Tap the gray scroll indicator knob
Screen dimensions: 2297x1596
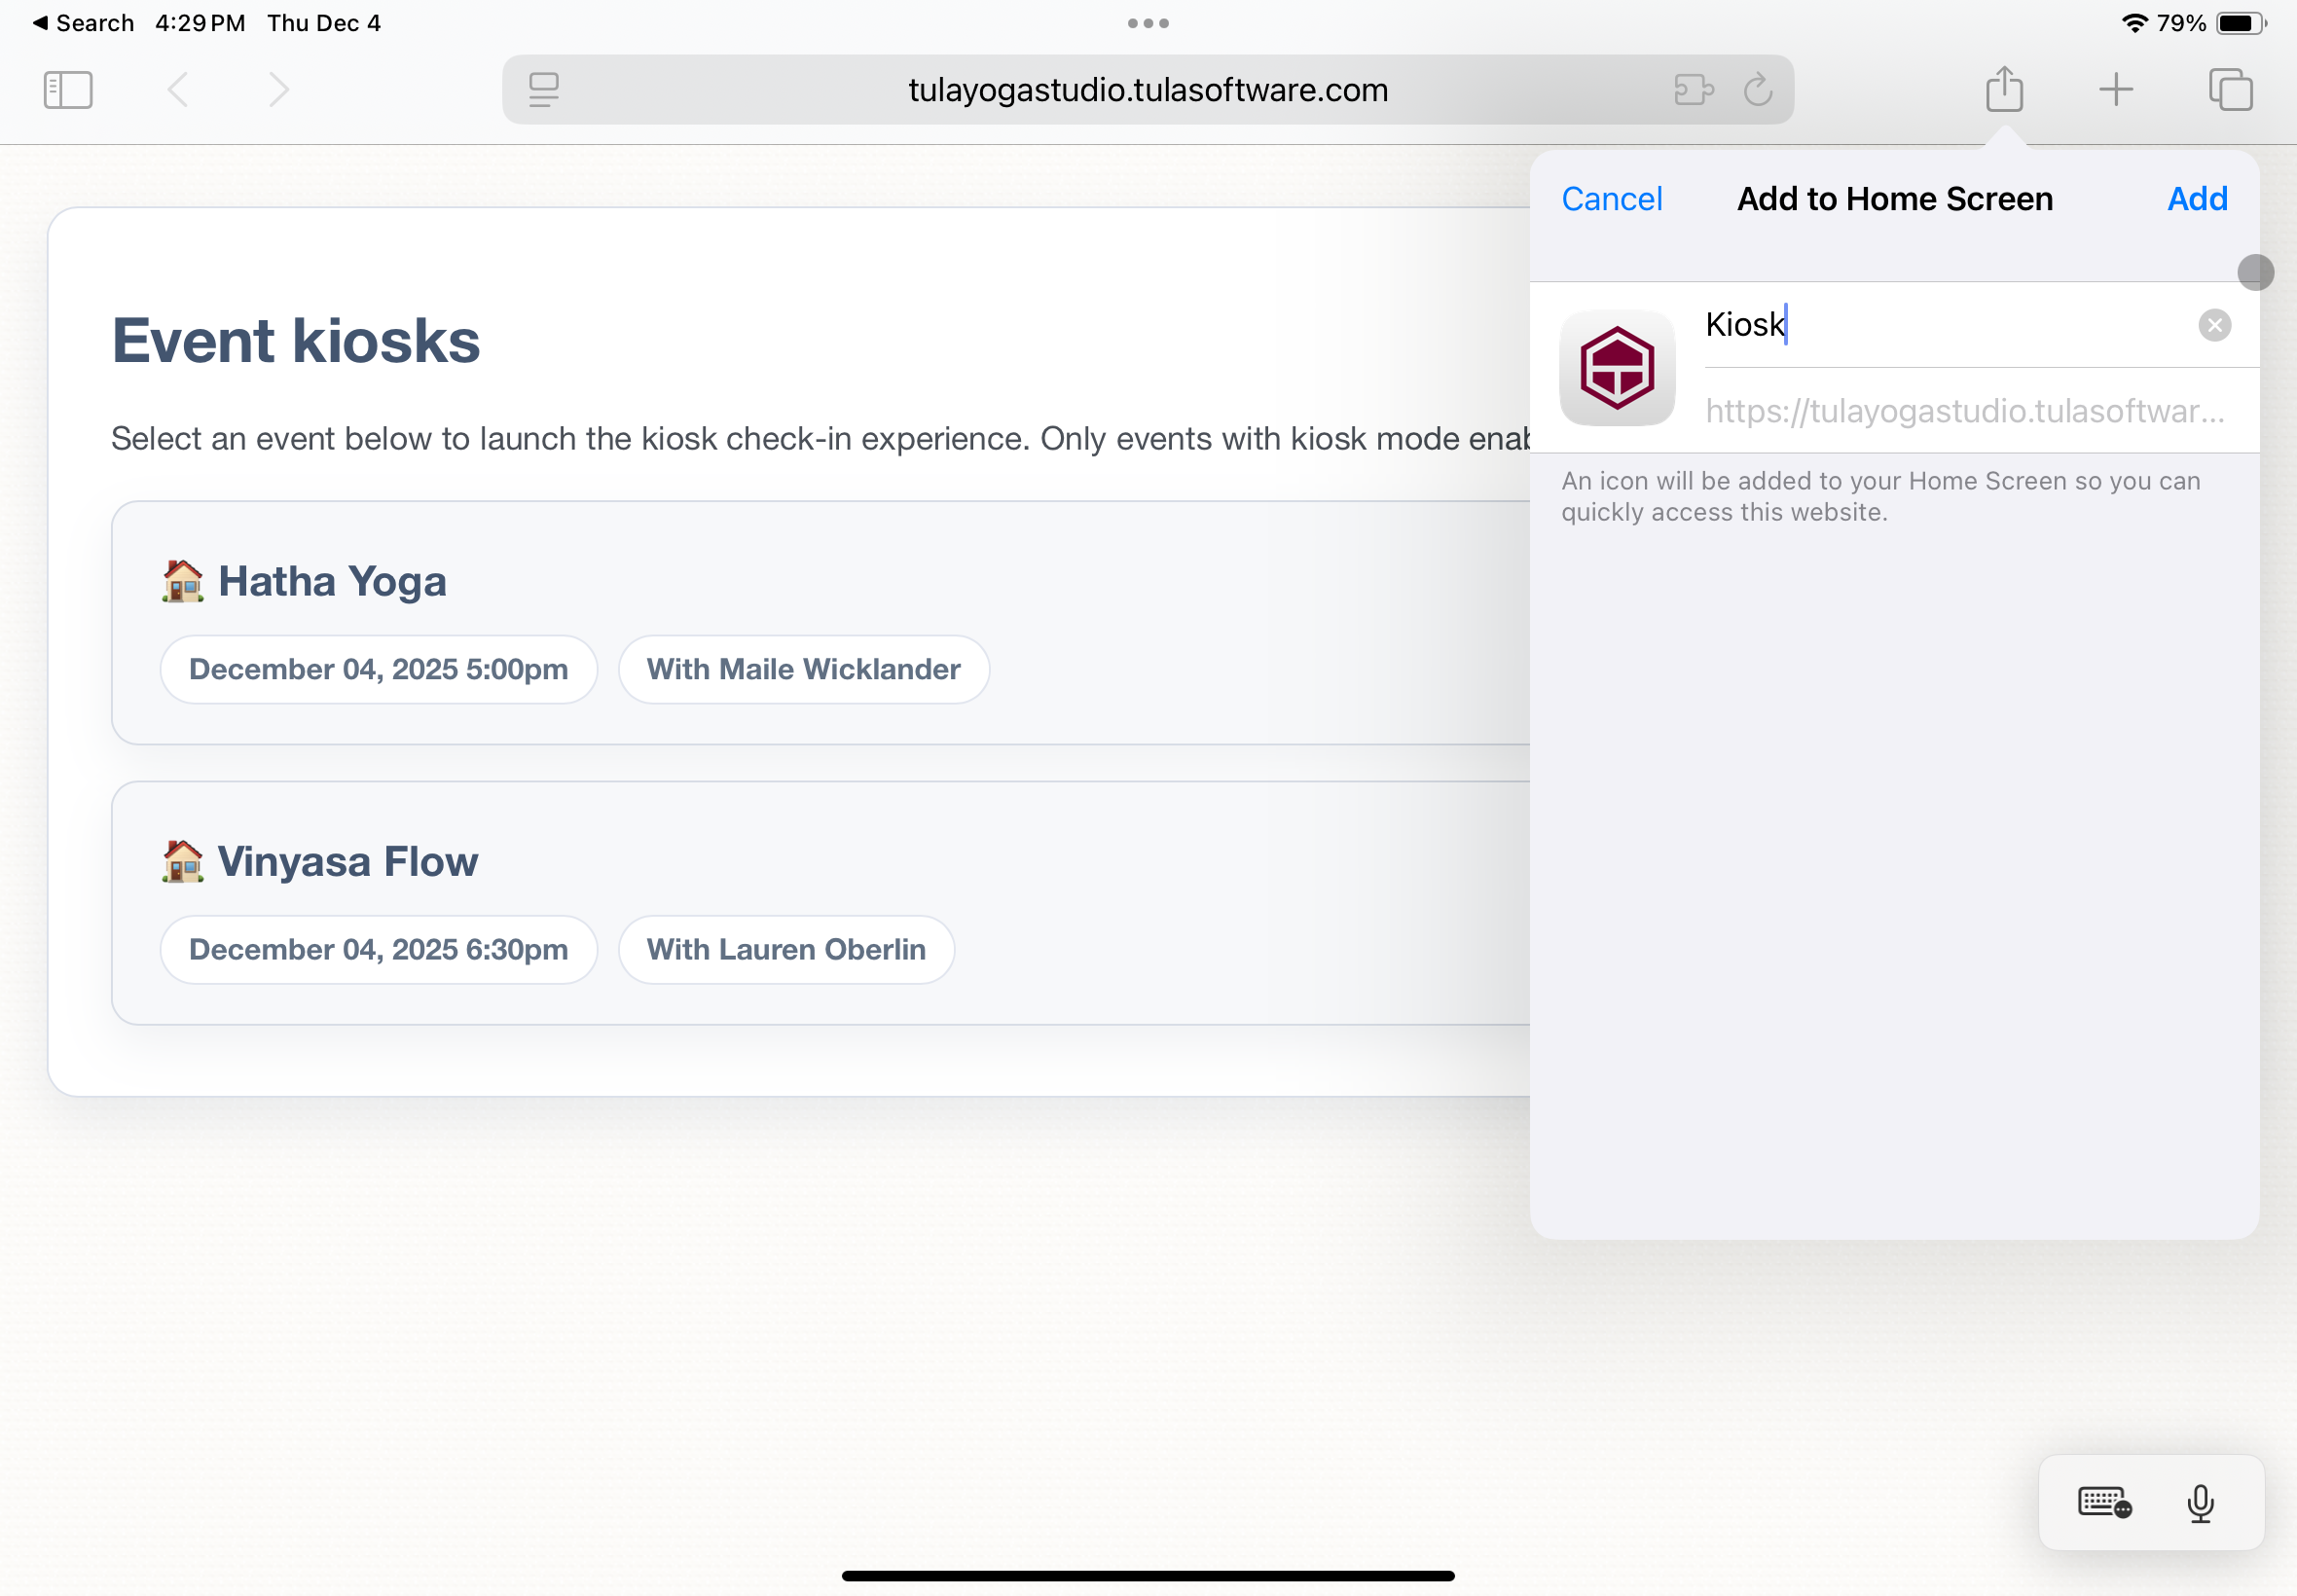(2255, 272)
